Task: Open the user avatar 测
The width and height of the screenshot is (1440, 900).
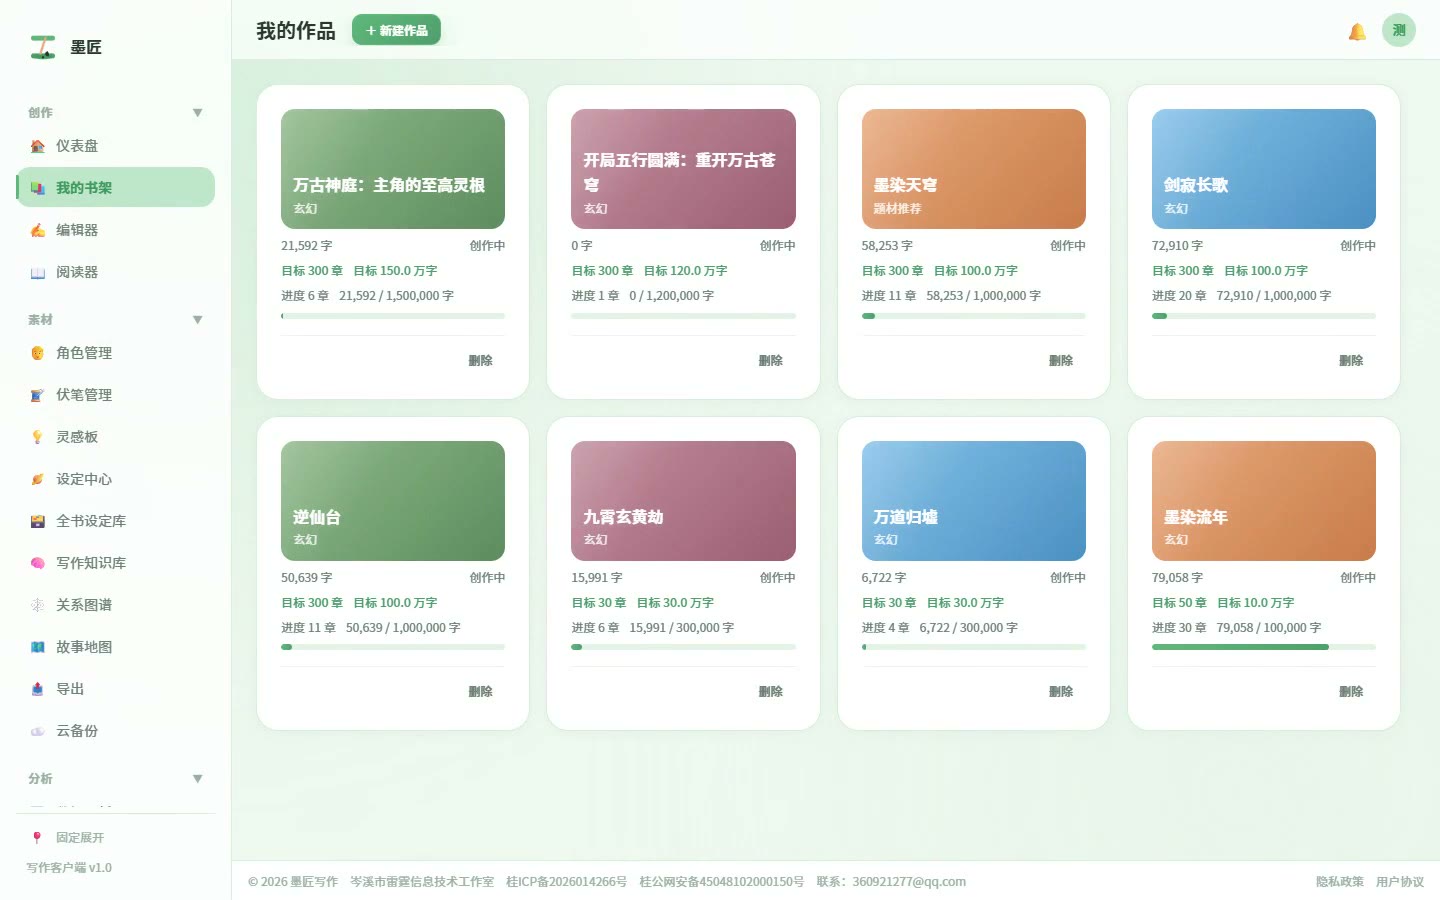Action: click(x=1399, y=30)
